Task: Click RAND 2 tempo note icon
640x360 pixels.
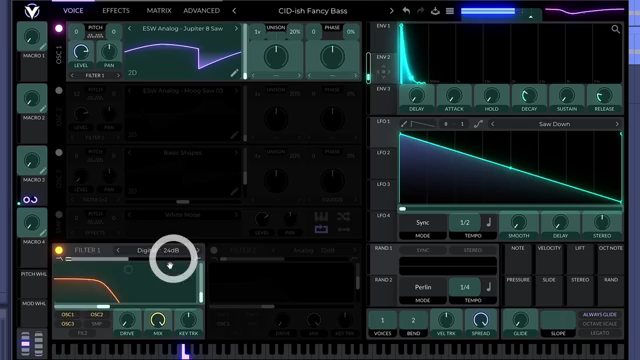Action: (489, 287)
